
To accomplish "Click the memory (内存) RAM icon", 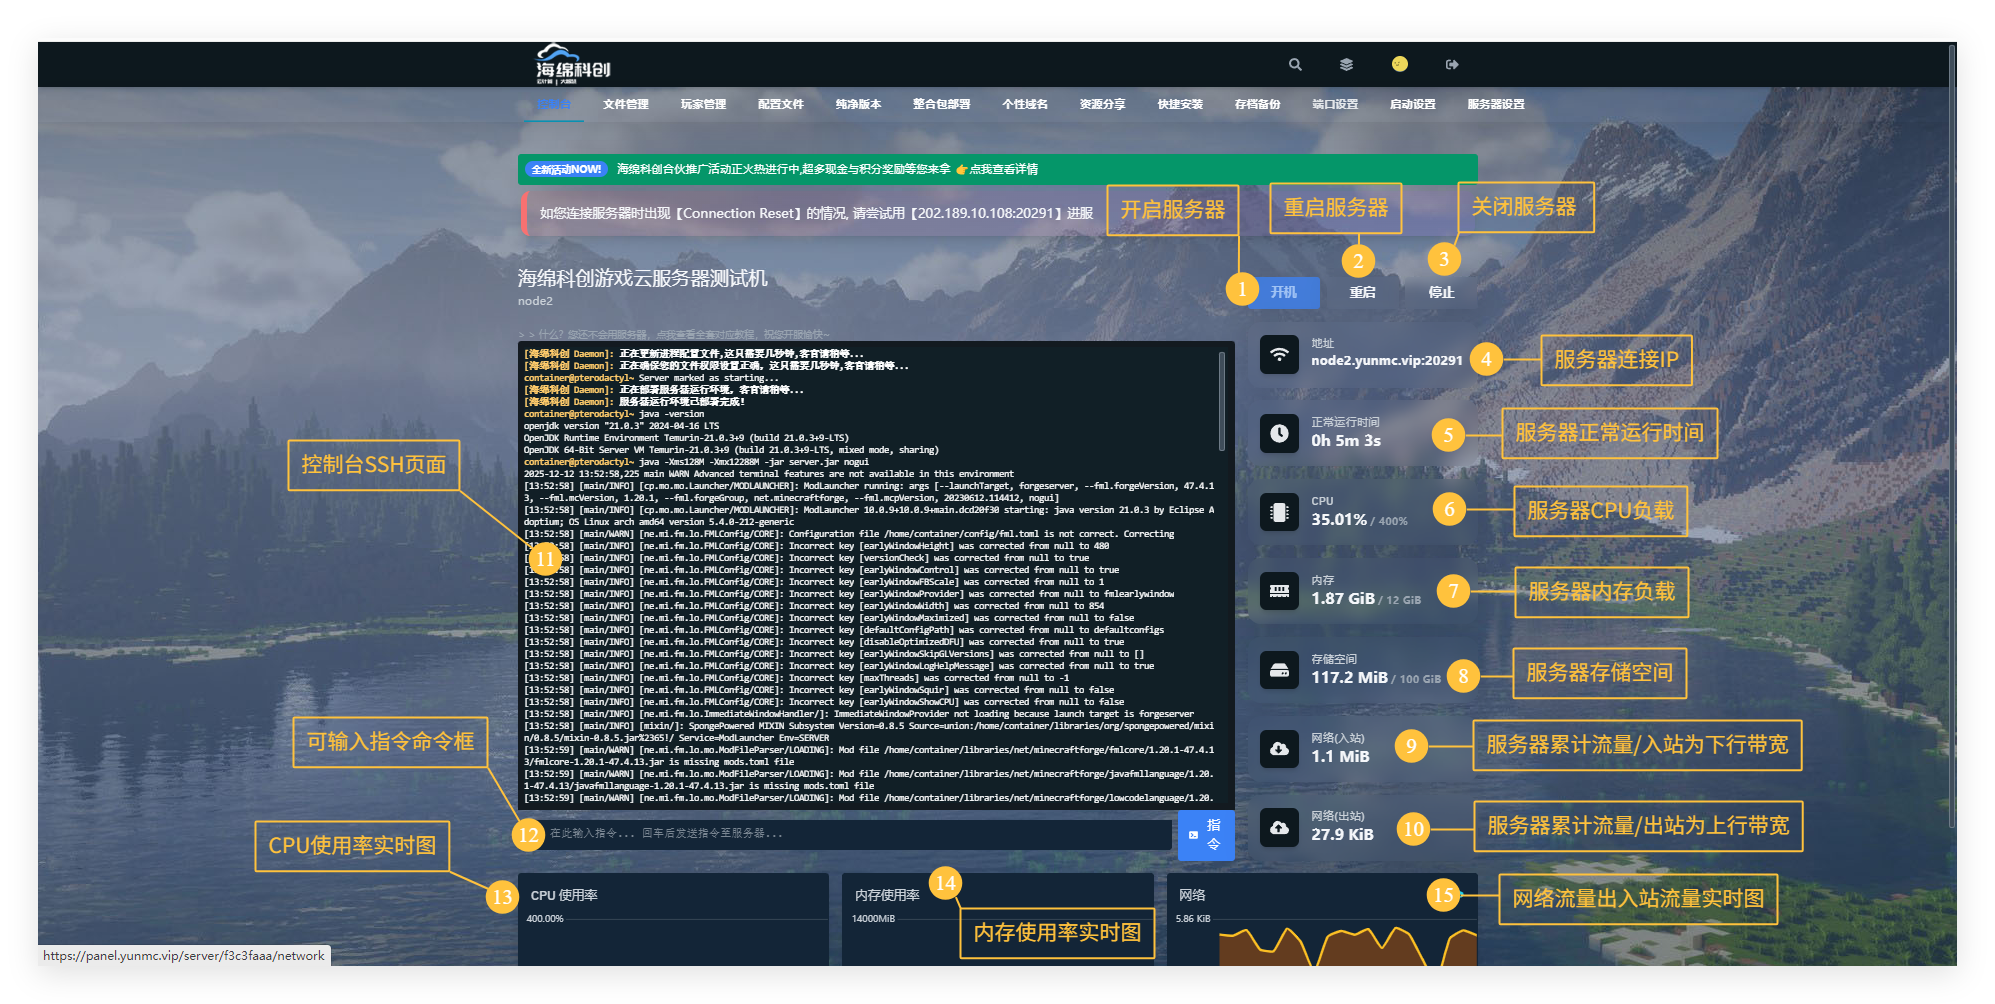I will click(x=1279, y=591).
